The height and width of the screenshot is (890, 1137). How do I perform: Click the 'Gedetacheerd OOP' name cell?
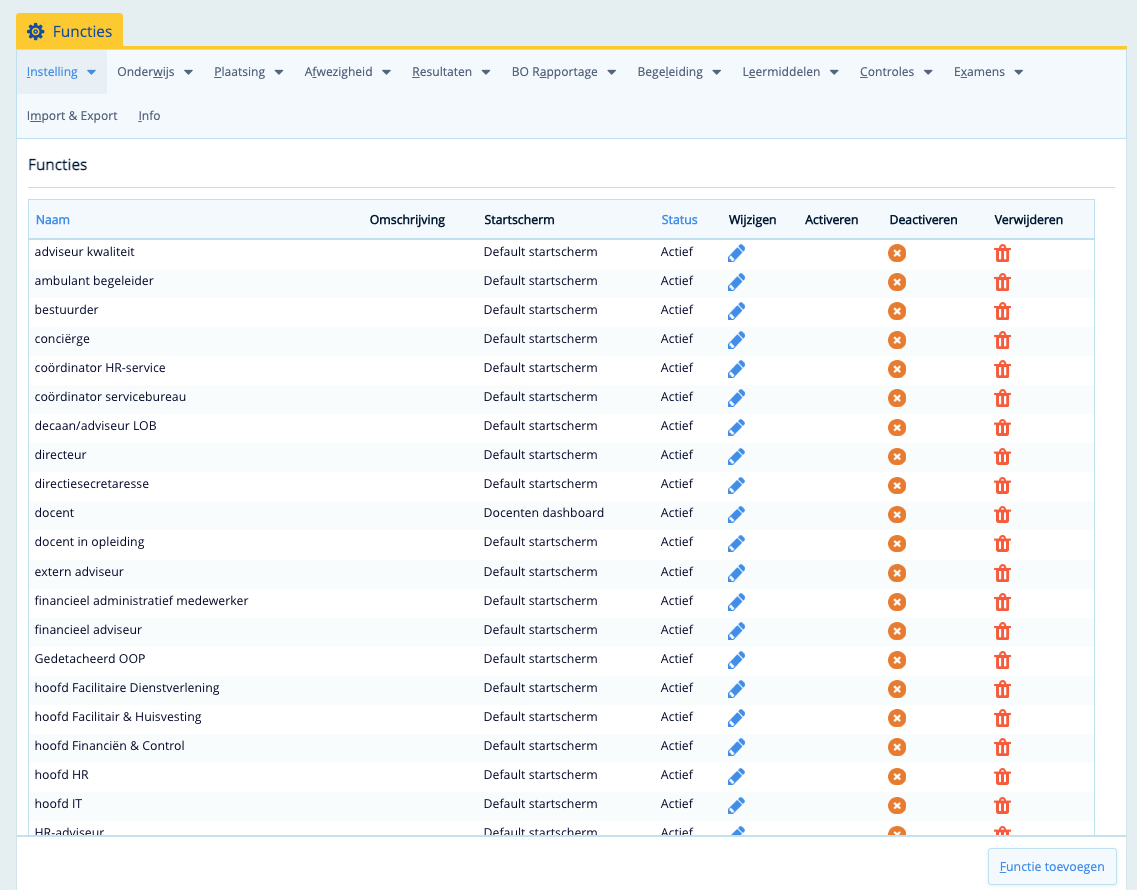click(x=90, y=659)
